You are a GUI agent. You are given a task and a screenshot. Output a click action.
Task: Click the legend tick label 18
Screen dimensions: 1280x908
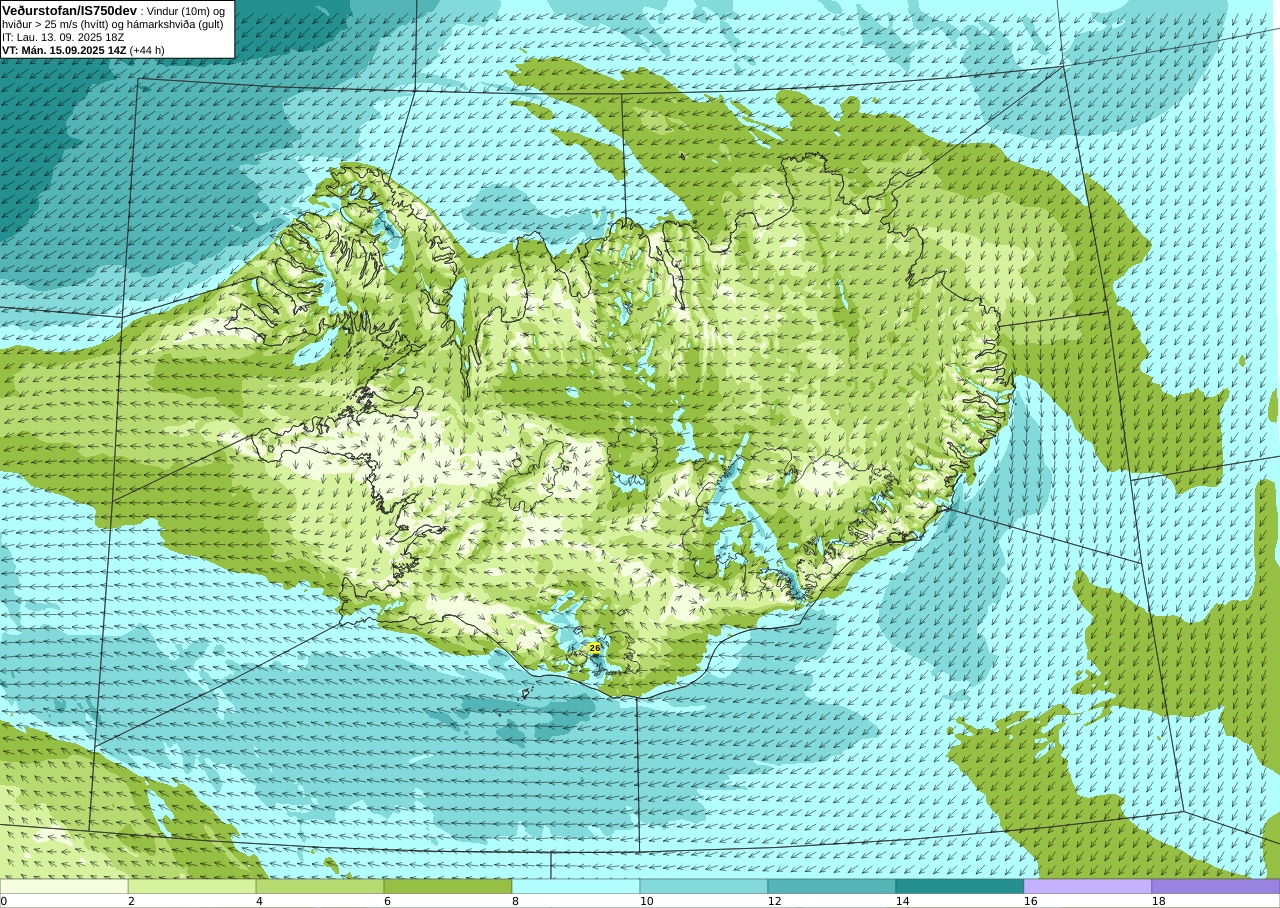tap(1159, 901)
